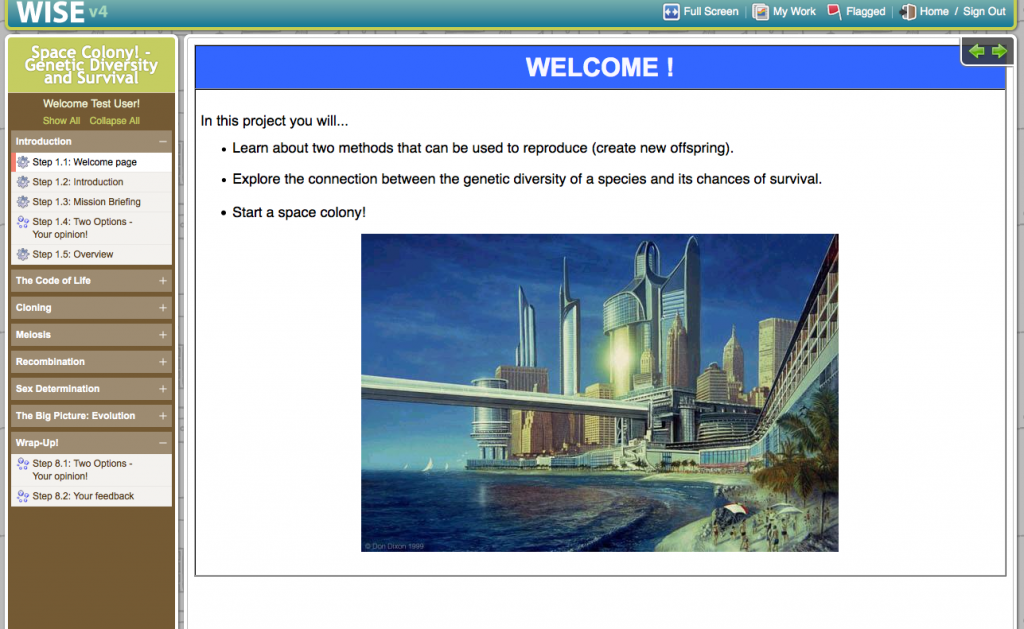This screenshot has width=1024, height=629.
Task: Click the Full Screen link text
Action: coord(711,12)
